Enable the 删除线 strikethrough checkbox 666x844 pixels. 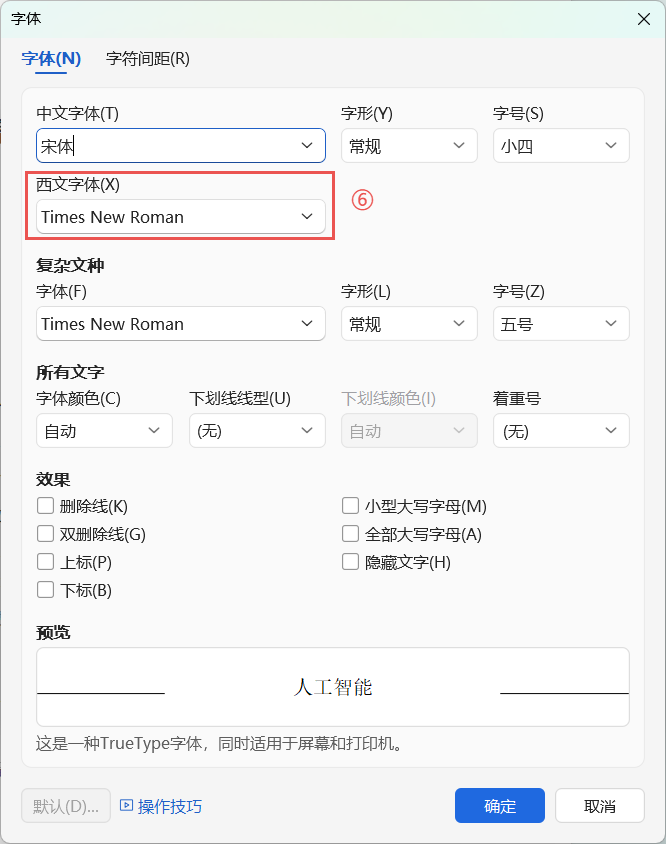click(45, 506)
